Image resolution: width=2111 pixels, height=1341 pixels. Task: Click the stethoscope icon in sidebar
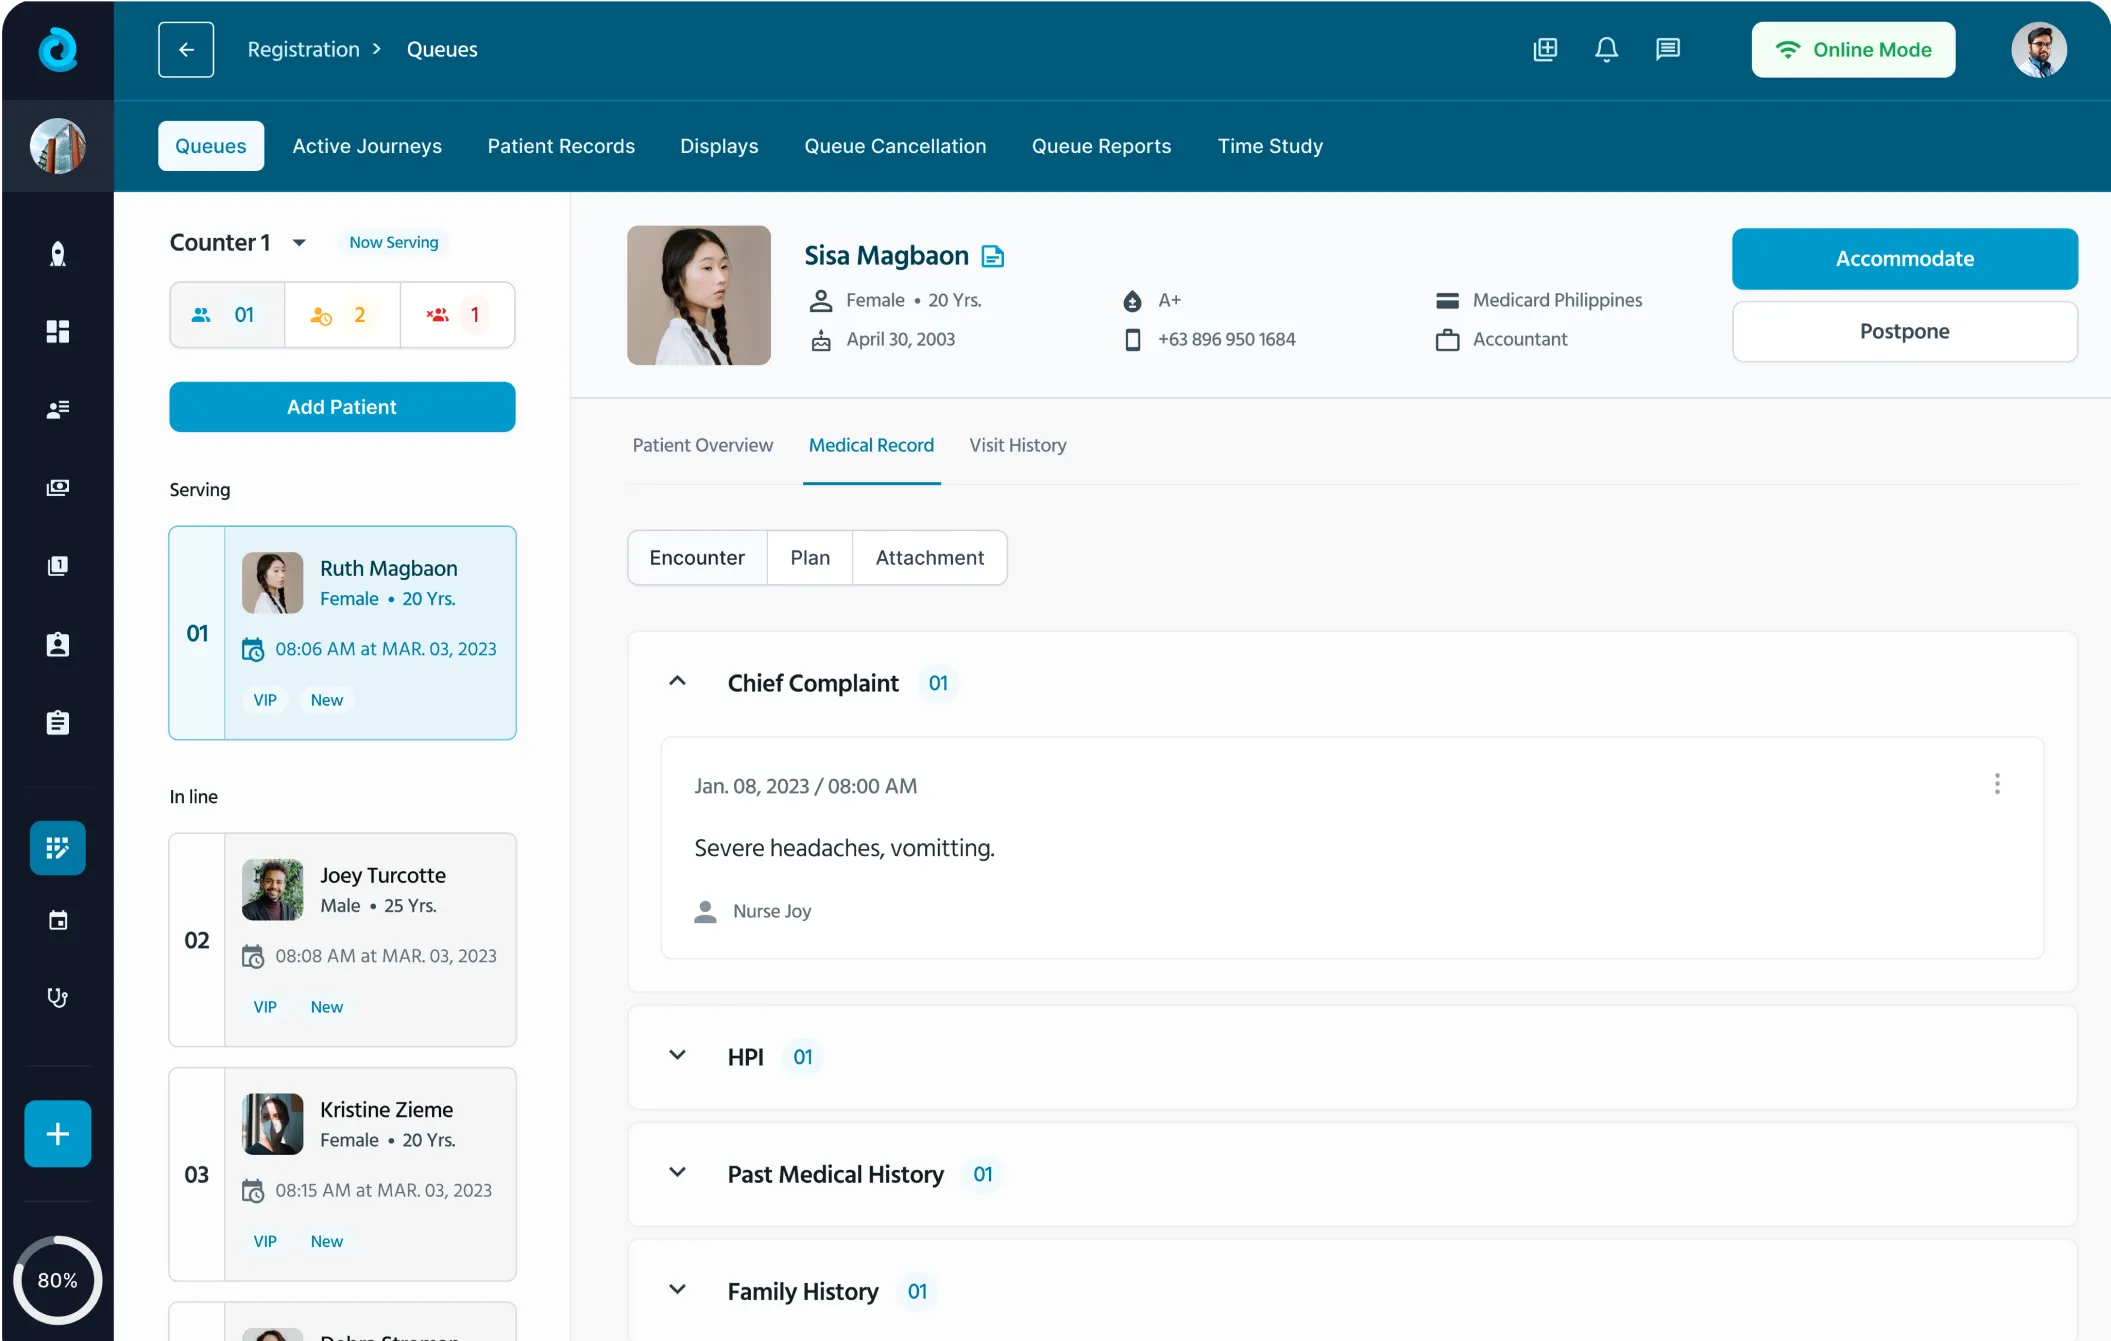pyautogui.click(x=58, y=997)
